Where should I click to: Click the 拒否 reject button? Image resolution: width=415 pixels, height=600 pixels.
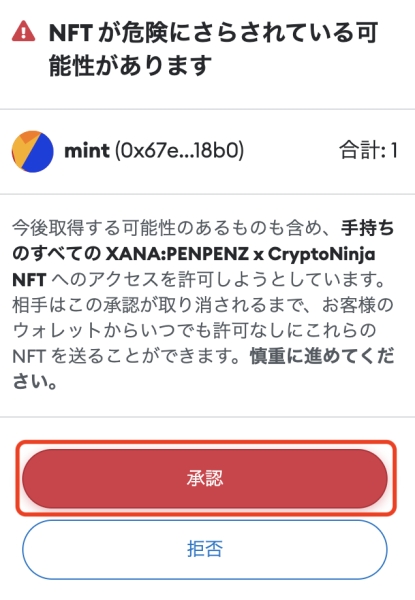click(205, 549)
